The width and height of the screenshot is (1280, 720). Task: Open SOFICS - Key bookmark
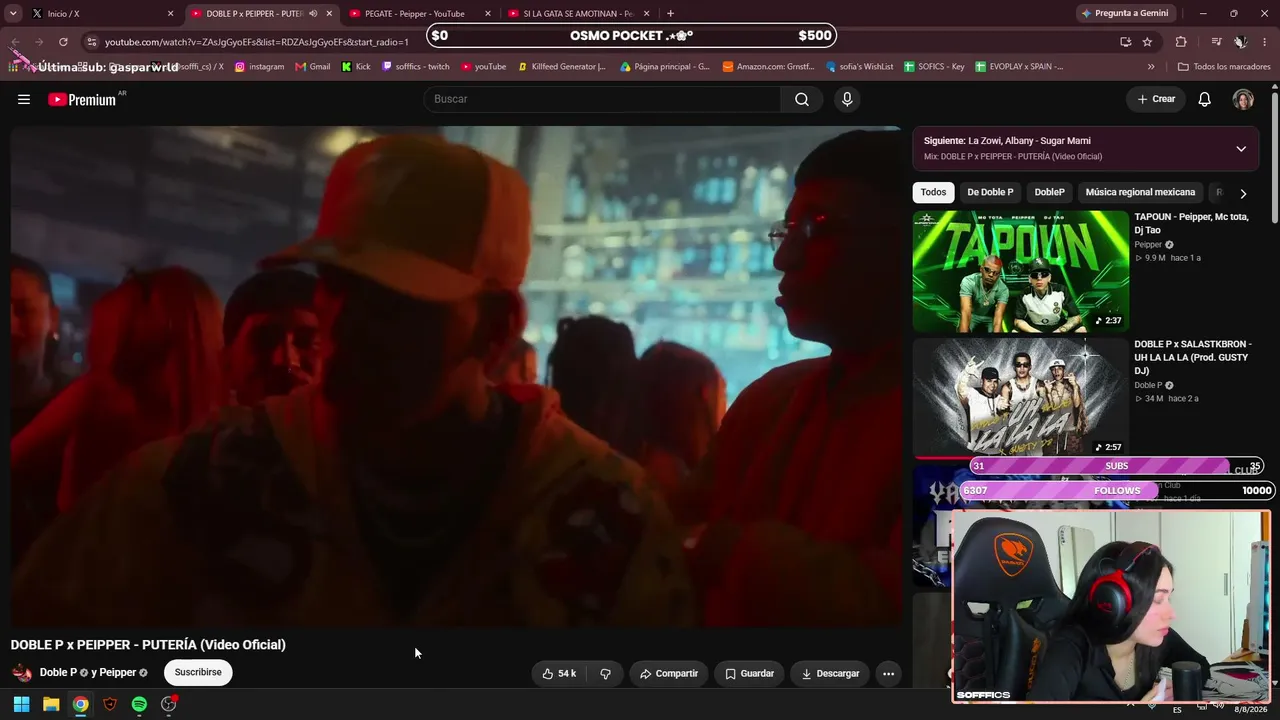click(934, 67)
